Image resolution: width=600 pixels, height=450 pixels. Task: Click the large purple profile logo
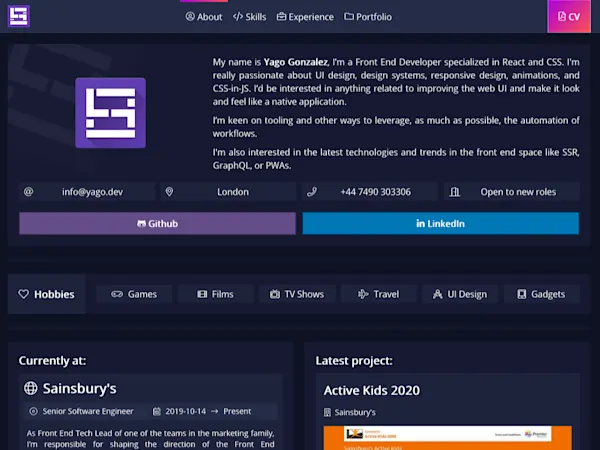[x=111, y=113]
